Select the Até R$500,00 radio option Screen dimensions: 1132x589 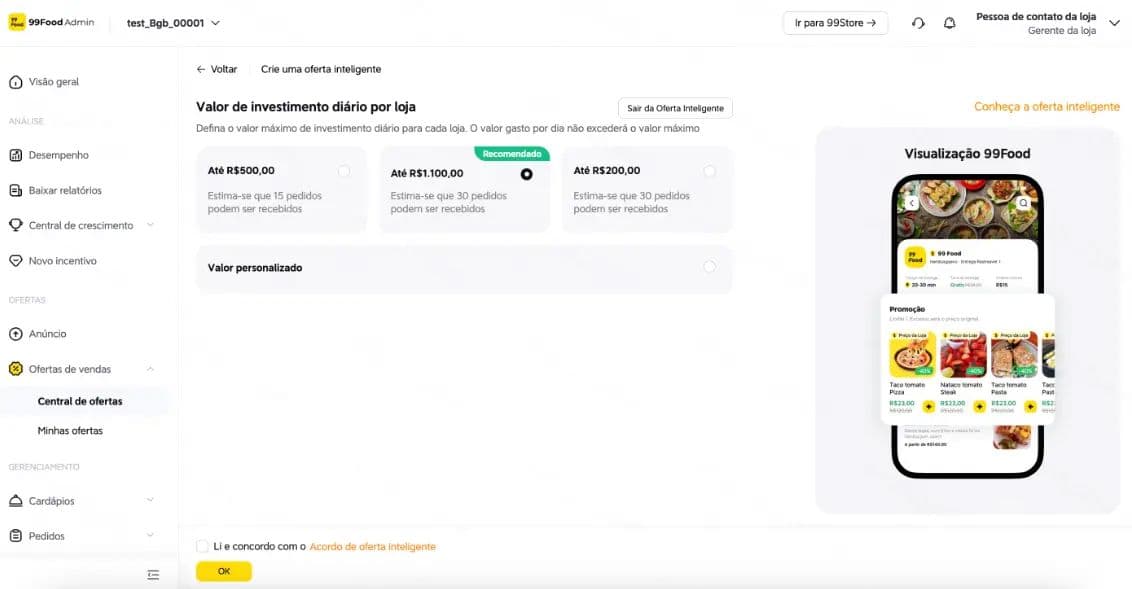344,171
